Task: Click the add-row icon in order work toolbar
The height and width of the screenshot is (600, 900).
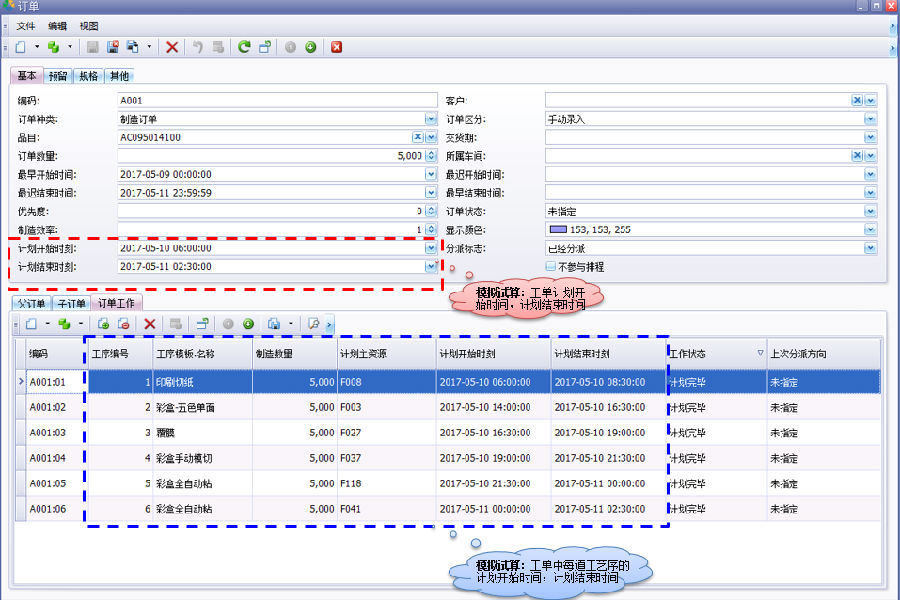Action: click(103, 324)
